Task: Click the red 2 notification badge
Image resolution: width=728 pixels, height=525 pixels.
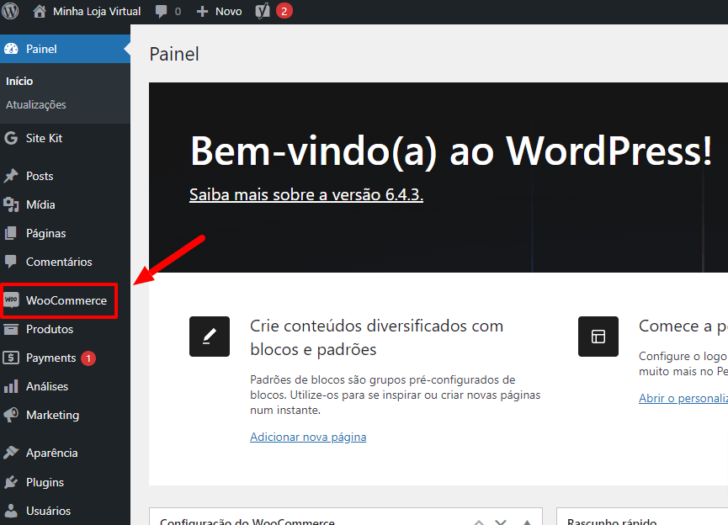Action: (x=284, y=11)
